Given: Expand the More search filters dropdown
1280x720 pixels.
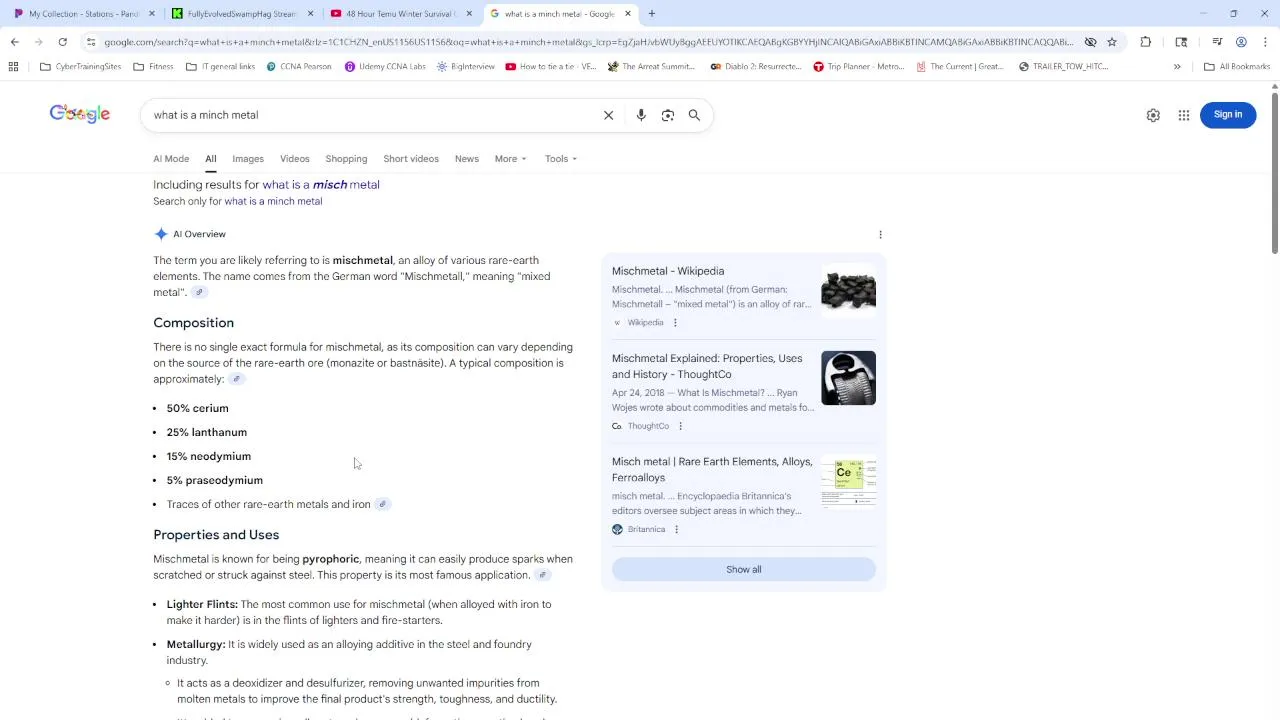Looking at the screenshot, I should (510, 159).
